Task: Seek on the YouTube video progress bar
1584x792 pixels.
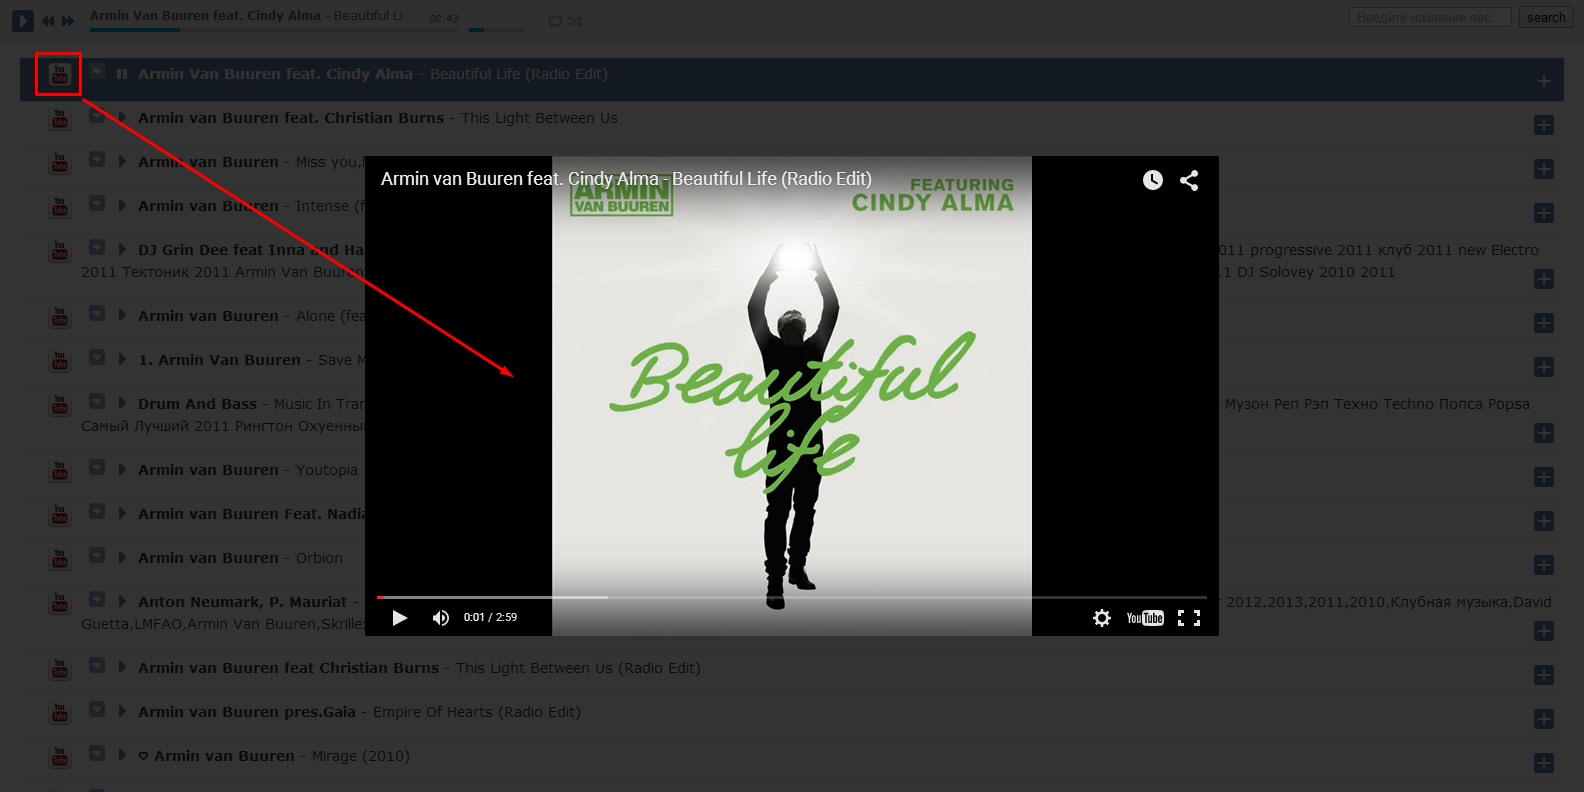Action: [792, 597]
